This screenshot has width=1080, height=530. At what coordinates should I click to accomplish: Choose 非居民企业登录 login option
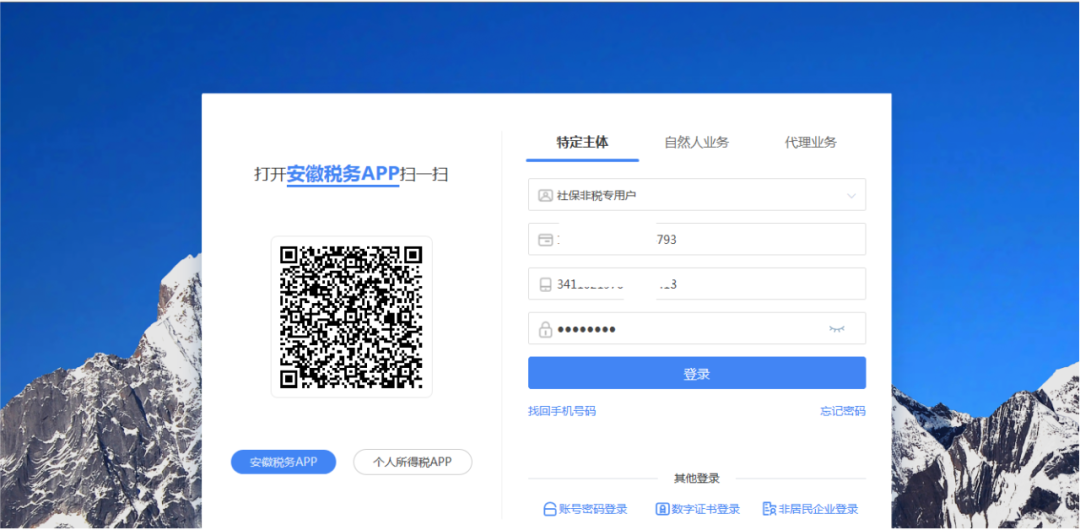(818, 509)
